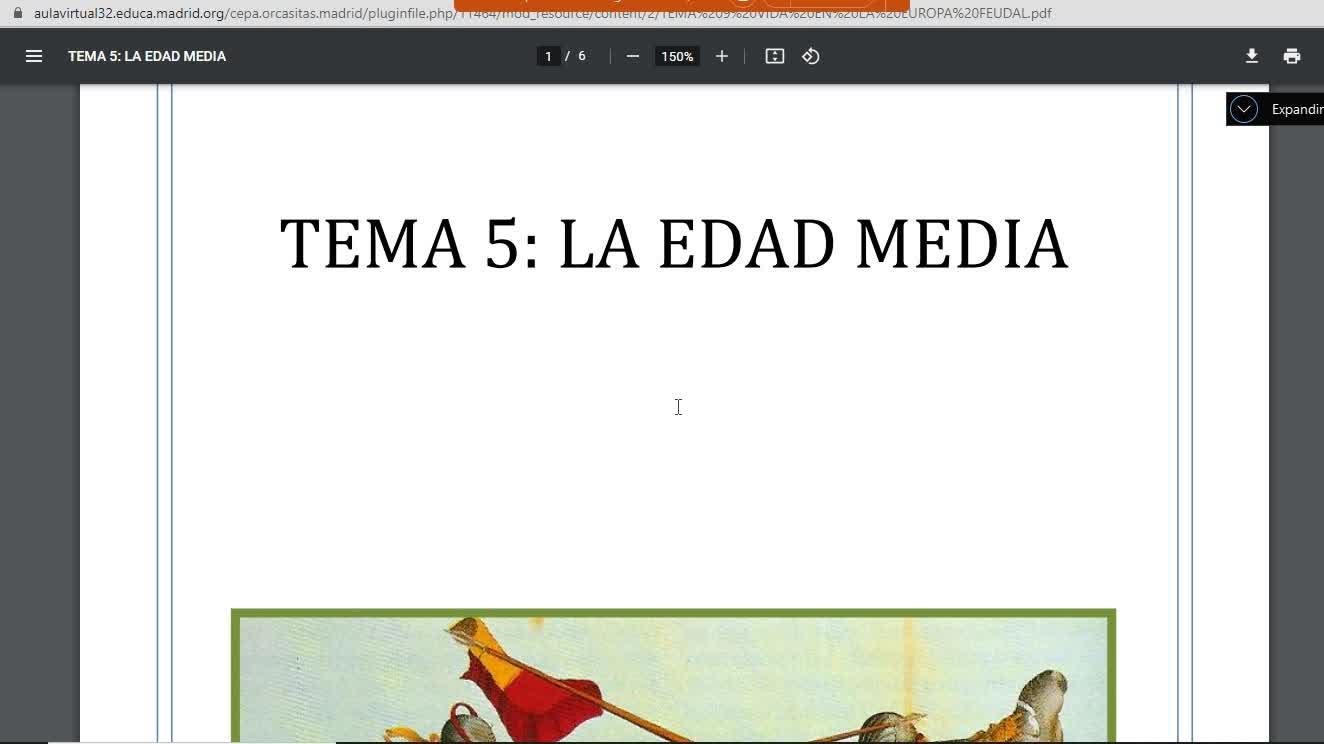Zoom out of the PDF
The image size is (1324, 744).
pos(633,56)
